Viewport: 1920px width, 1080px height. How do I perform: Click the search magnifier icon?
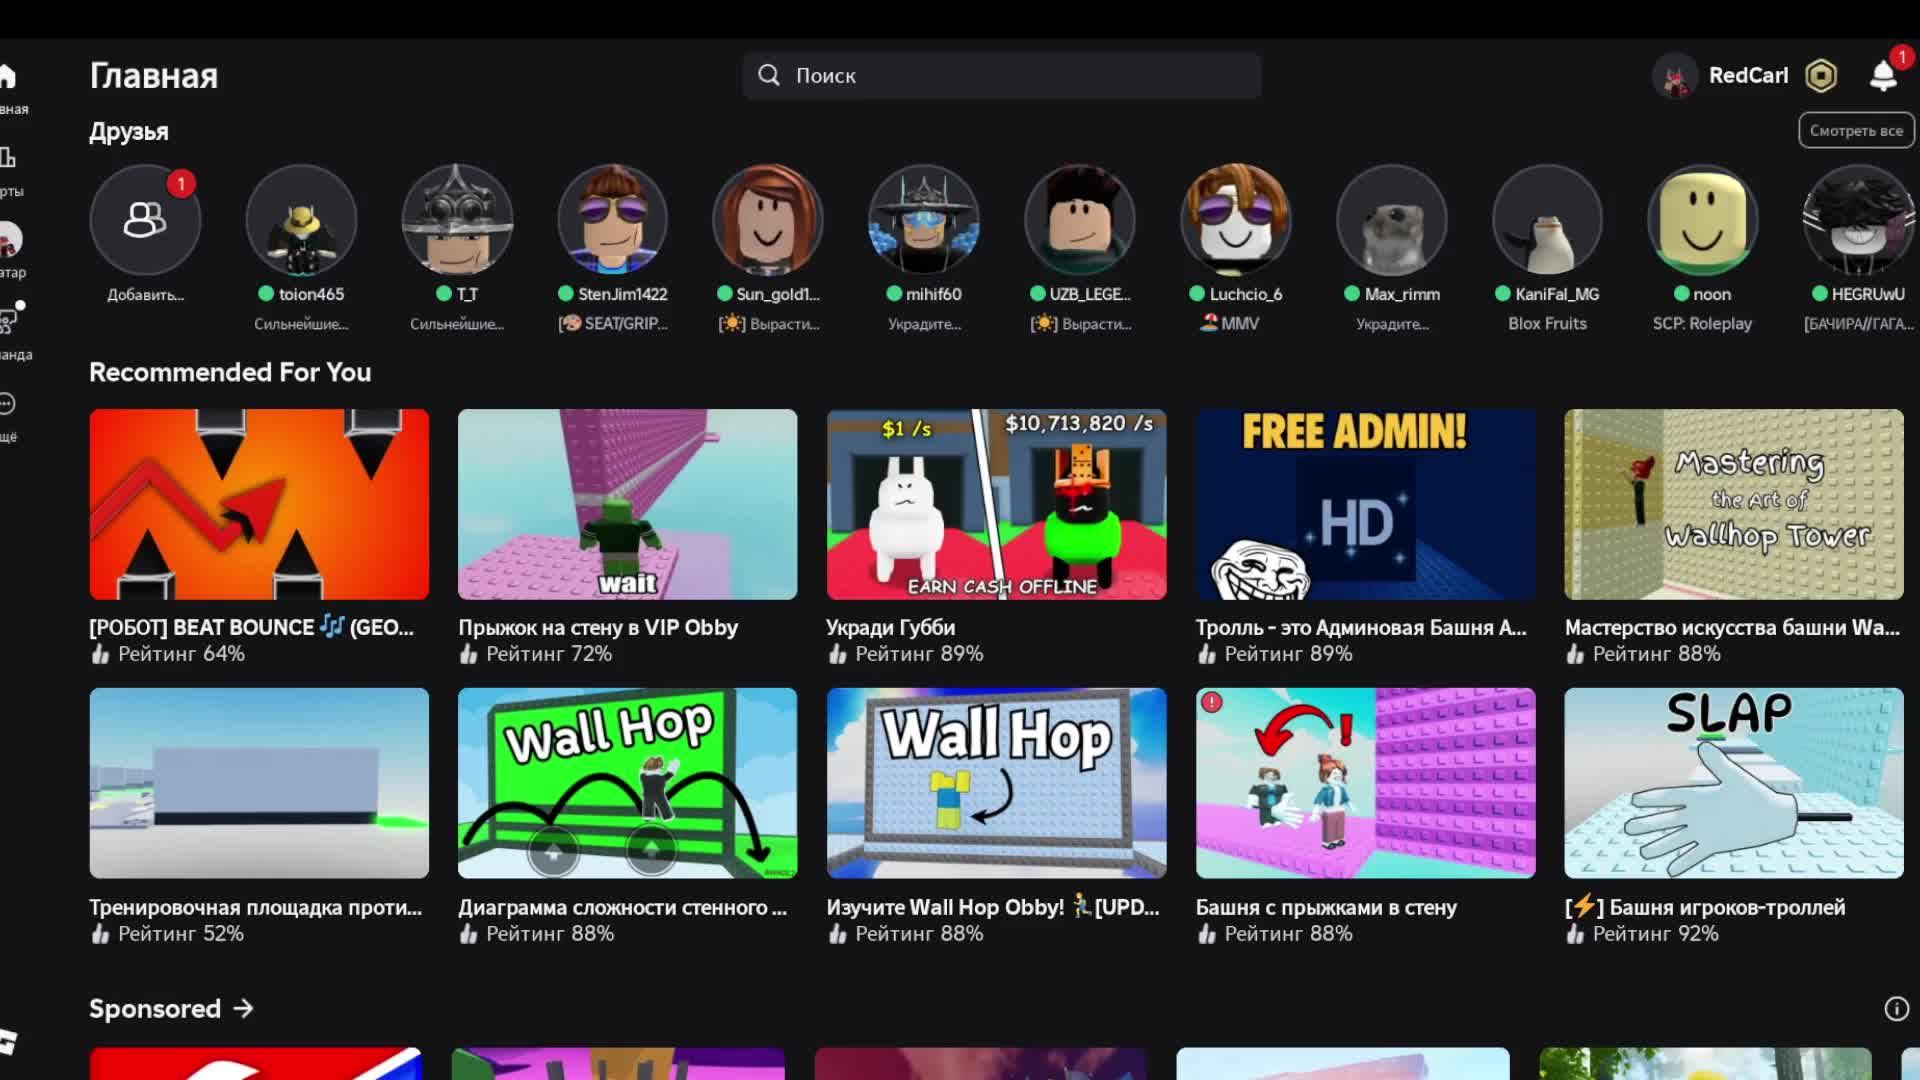[768, 75]
